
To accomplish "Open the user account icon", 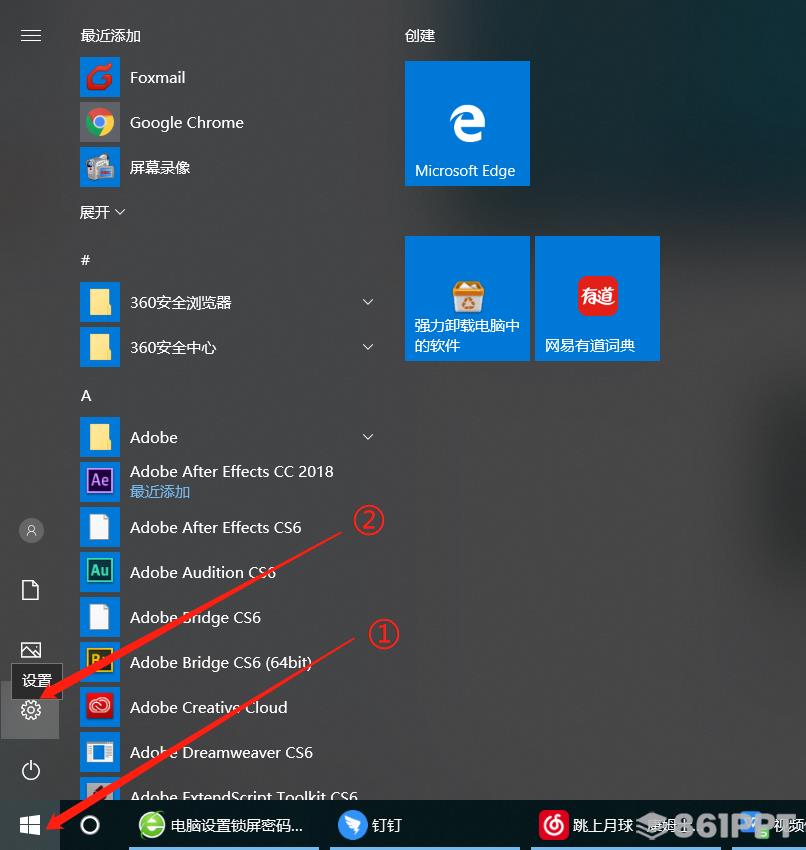I will [x=31, y=530].
